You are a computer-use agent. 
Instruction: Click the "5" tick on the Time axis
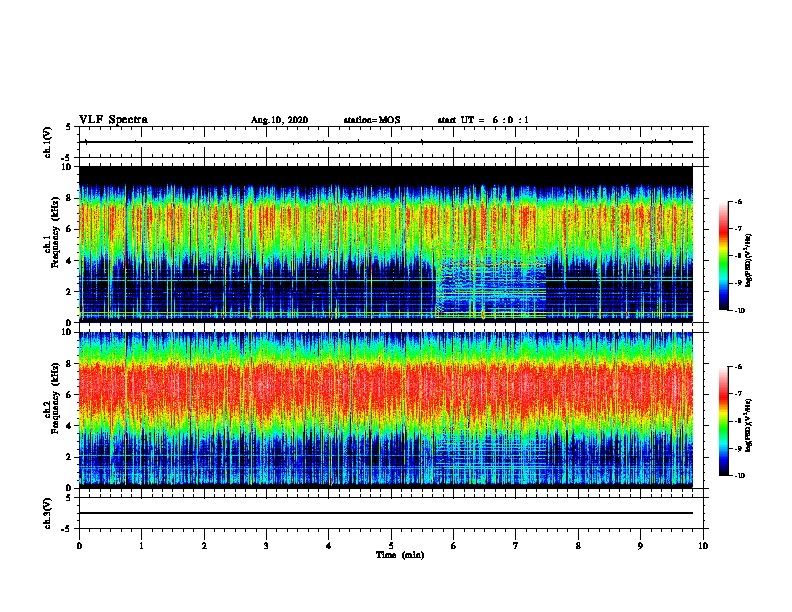click(391, 546)
